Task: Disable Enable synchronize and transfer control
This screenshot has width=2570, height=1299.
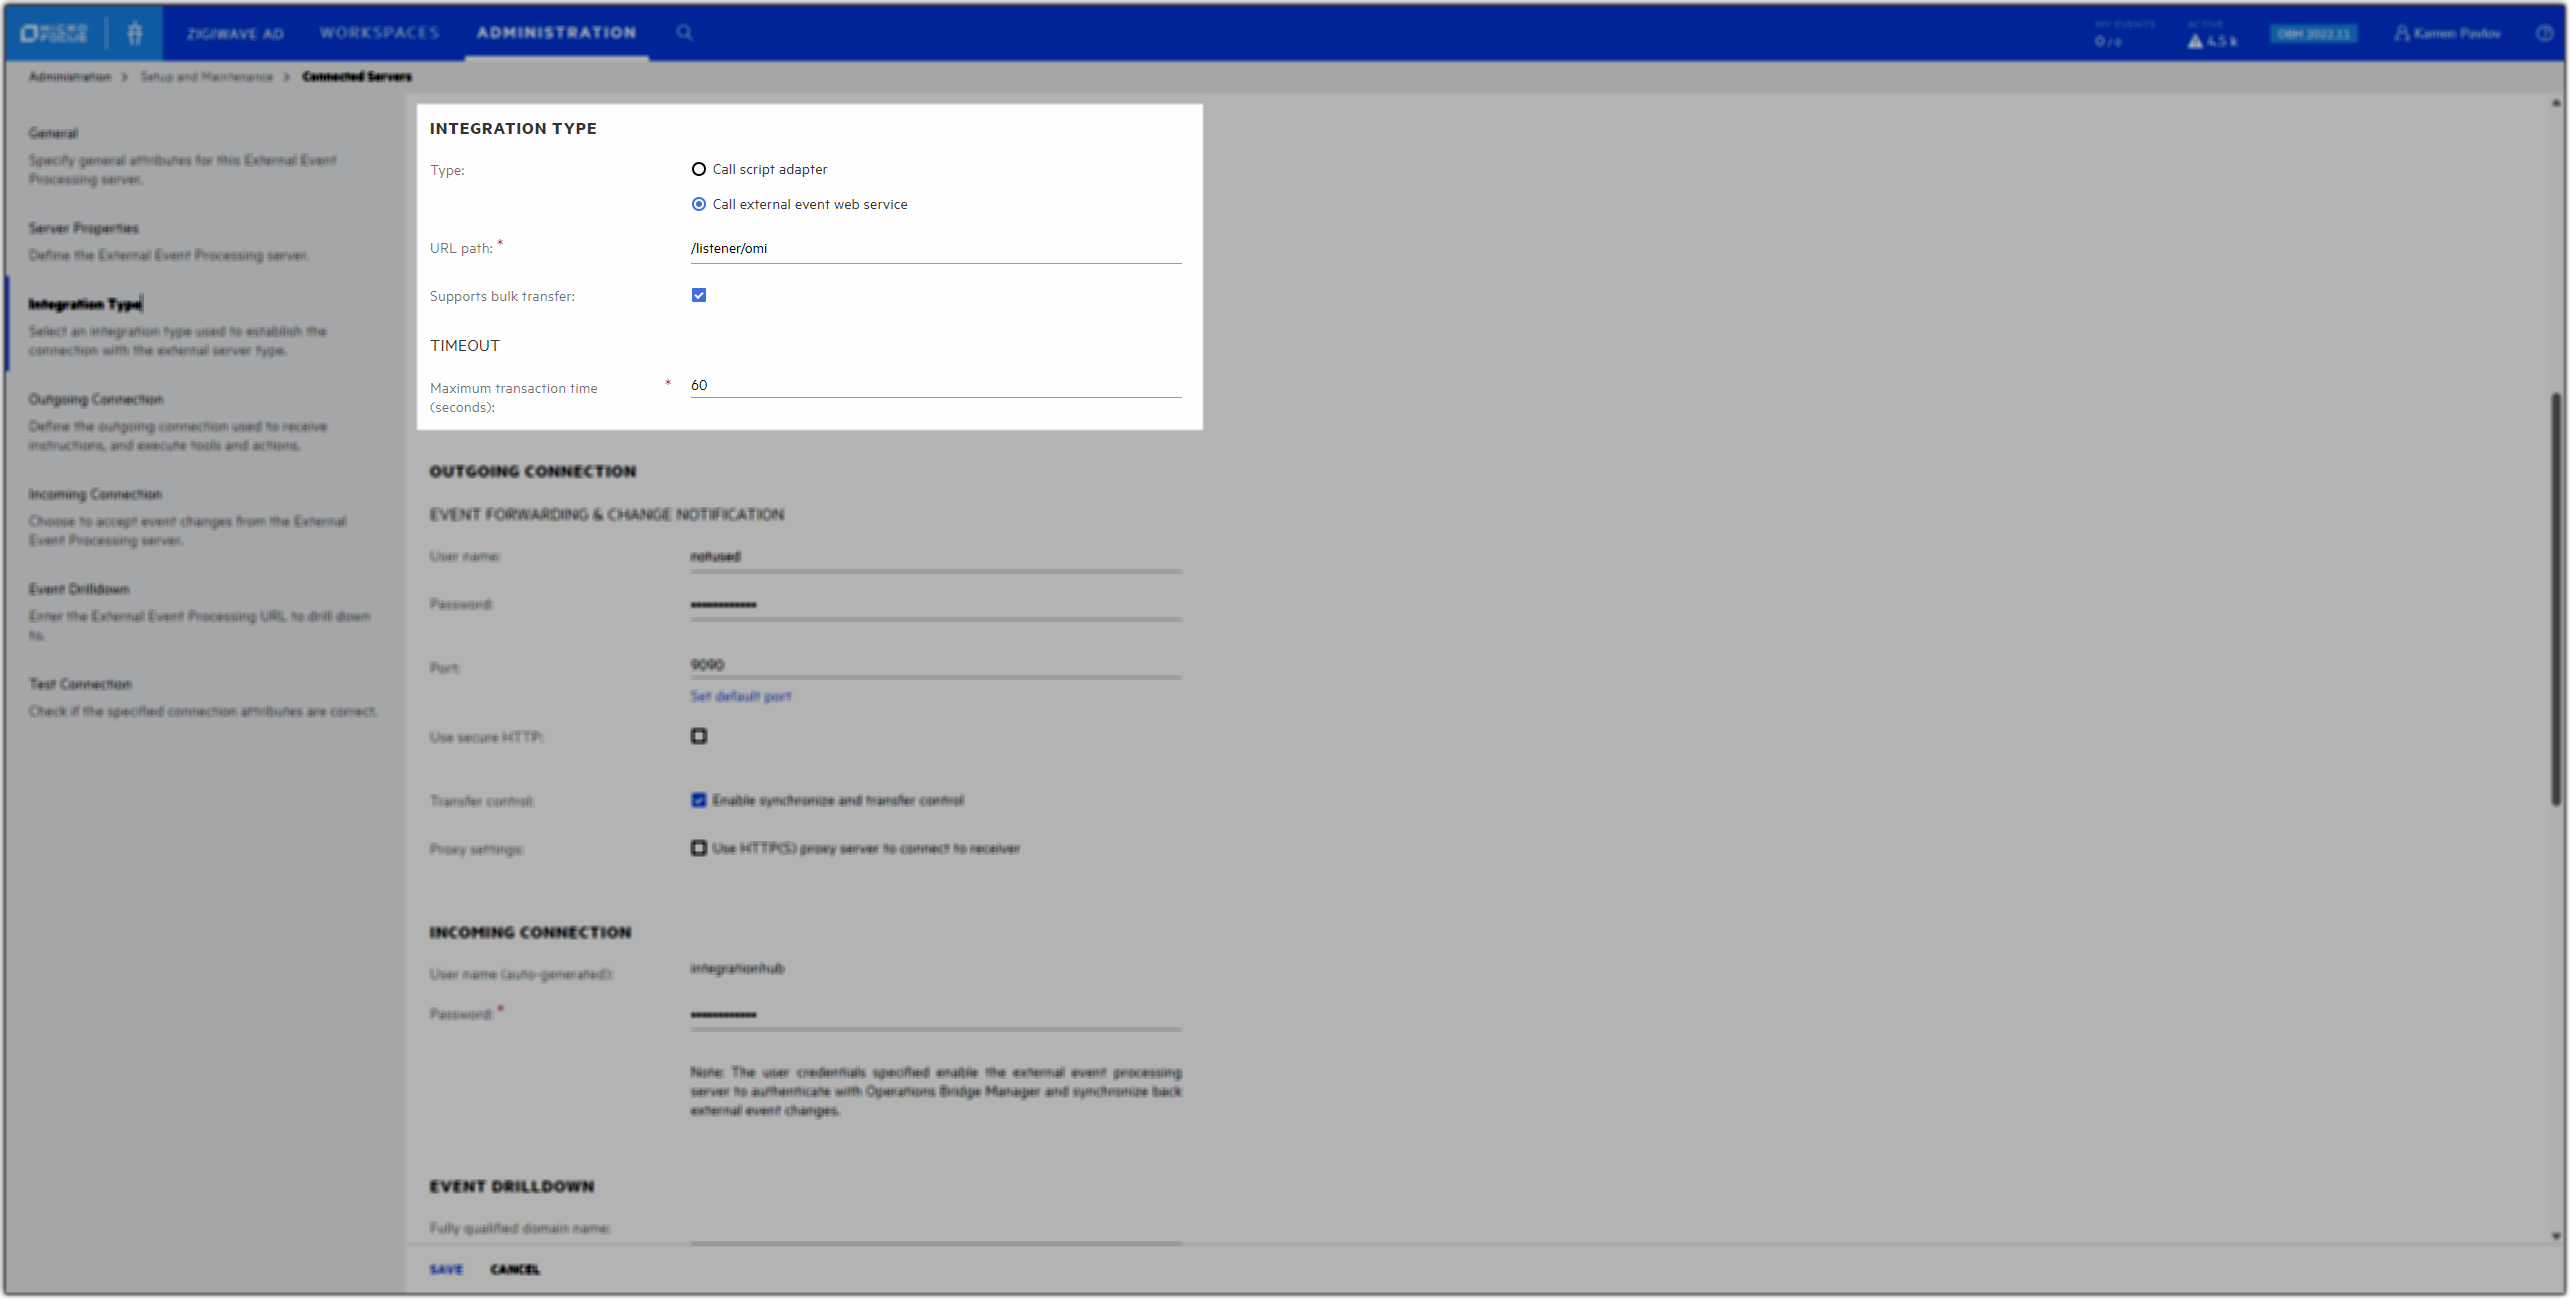Action: (699, 800)
